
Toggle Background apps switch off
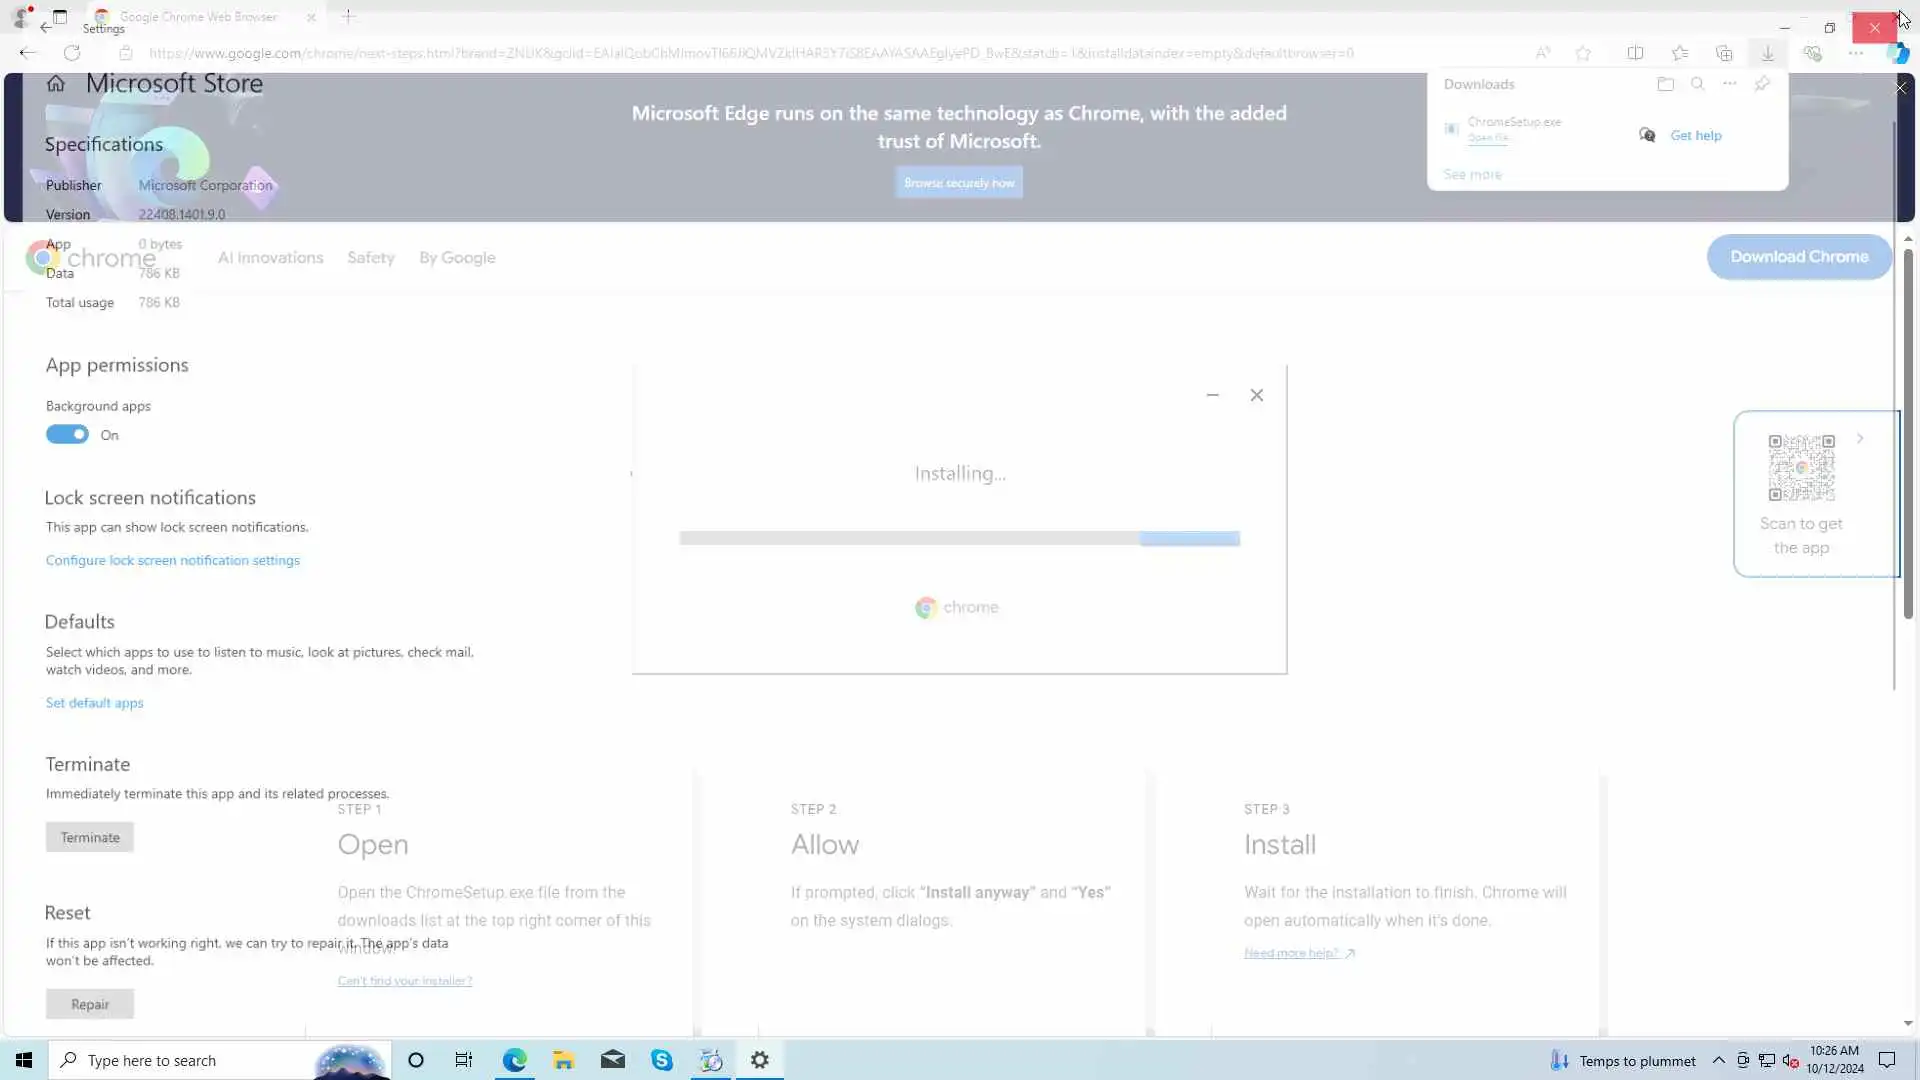pos(67,435)
